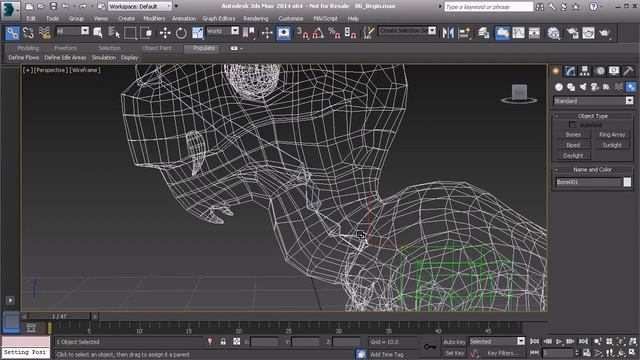Image resolution: width=640 pixels, height=360 pixels.
Task: Open the Create Selection Set dropdown
Action: [407, 31]
